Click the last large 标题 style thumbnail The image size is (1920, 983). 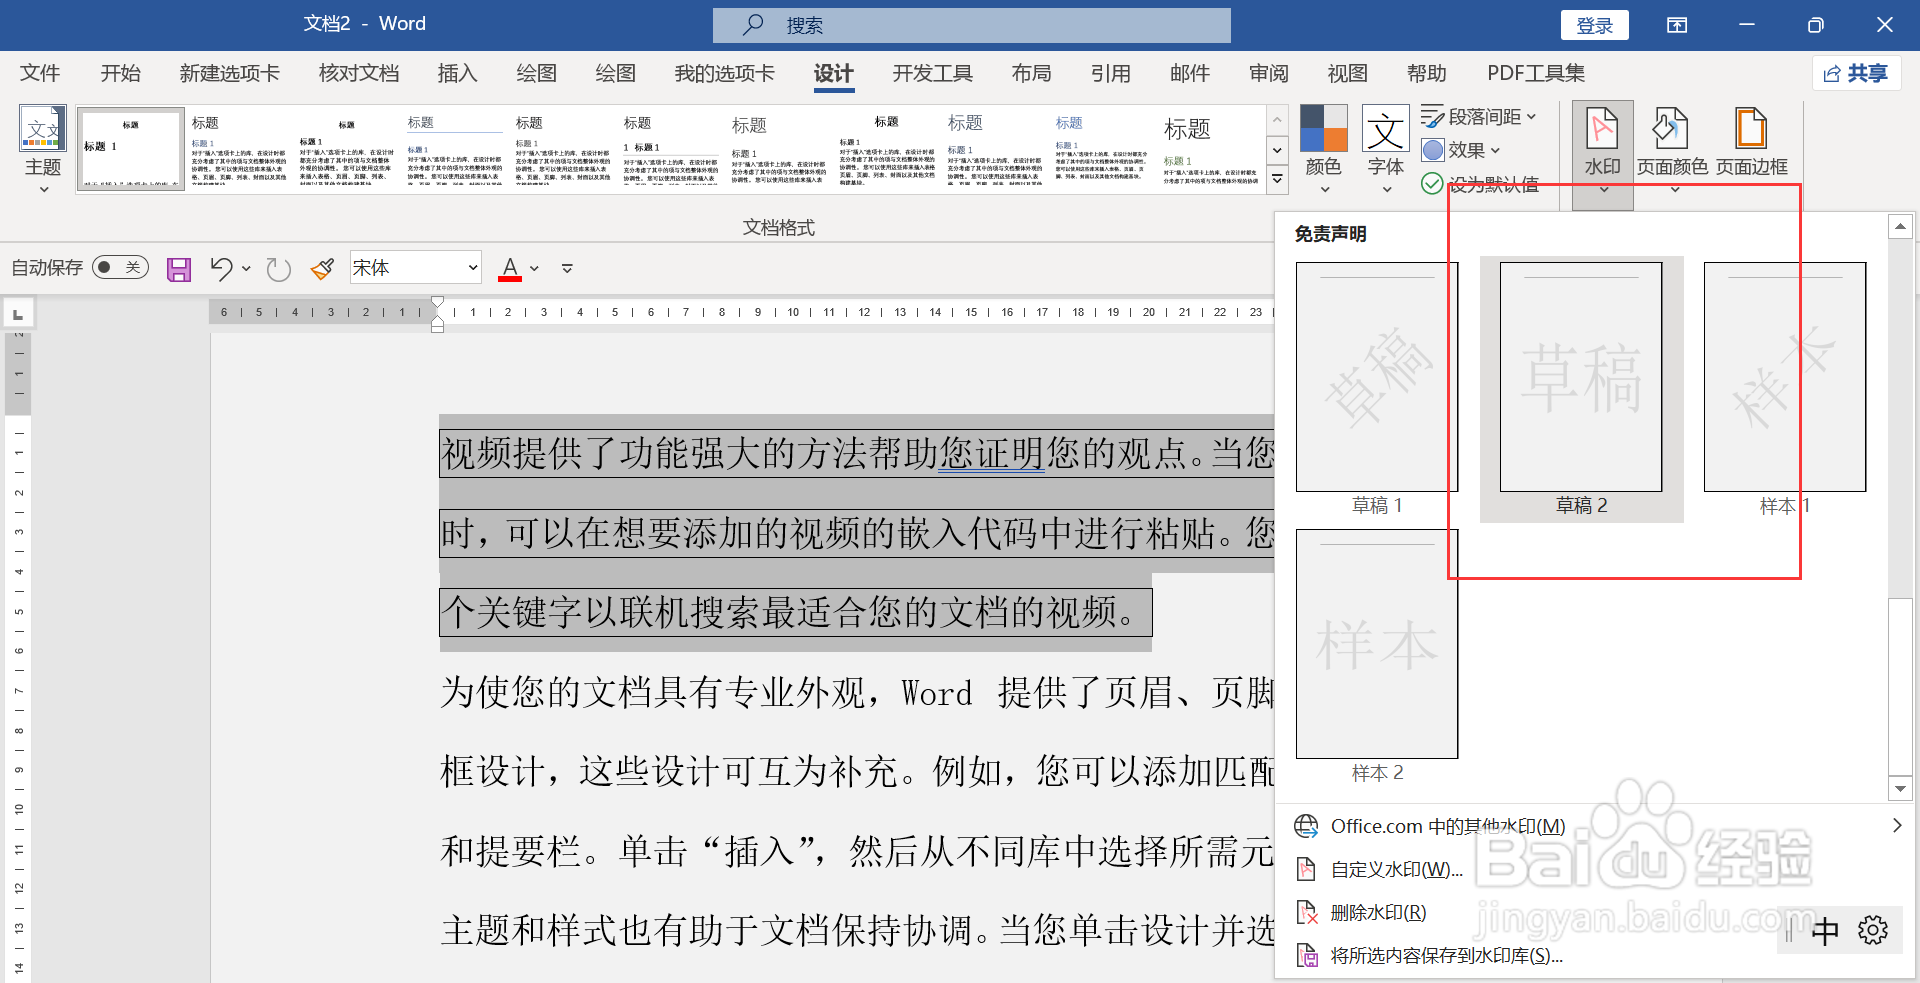coord(1211,150)
